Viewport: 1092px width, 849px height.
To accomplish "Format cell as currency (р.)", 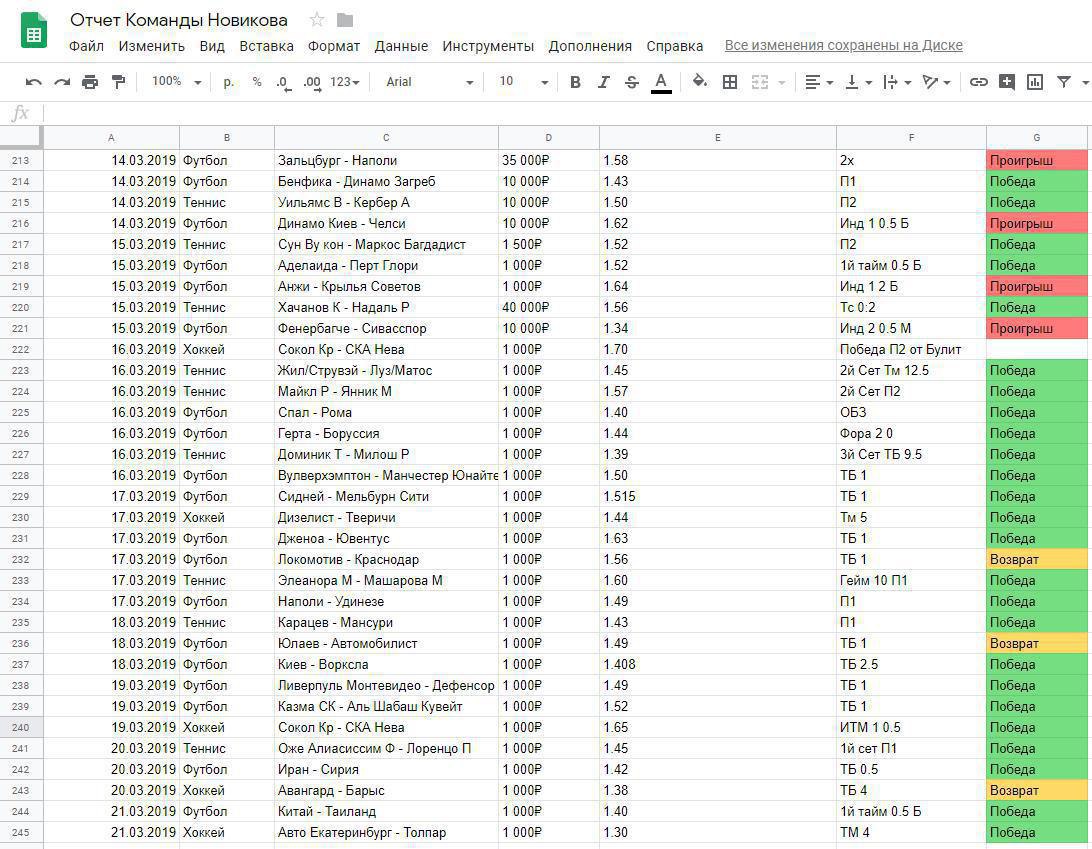I will tap(228, 82).
